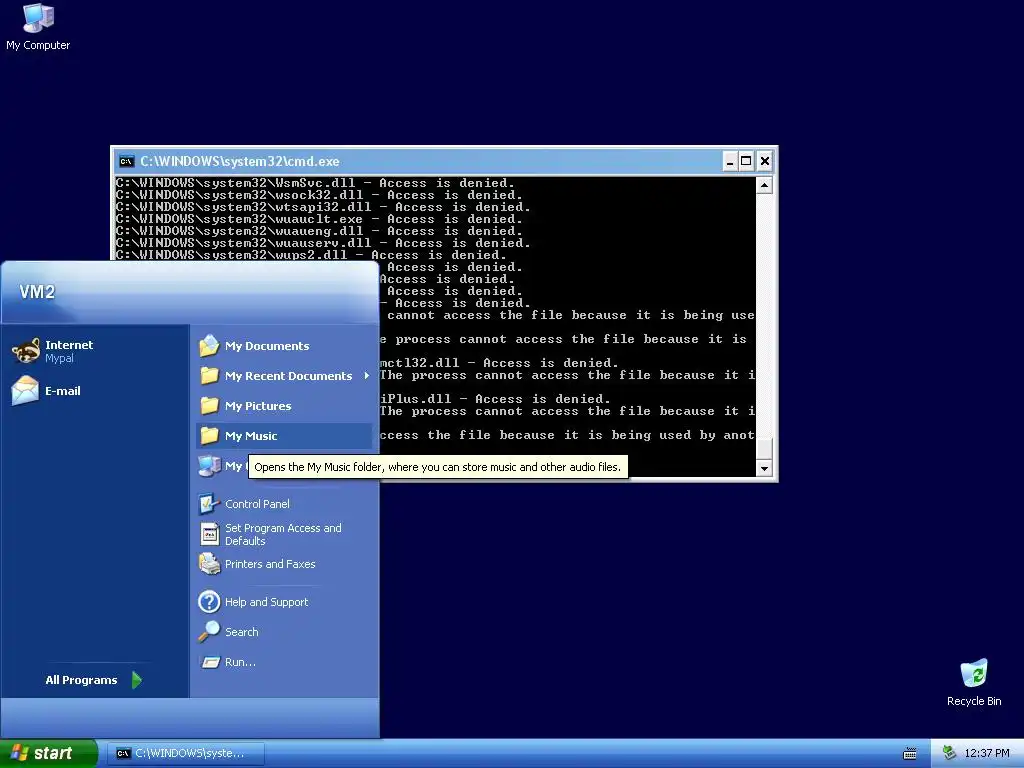Image resolution: width=1024 pixels, height=768 pixels.
Task: Click the My Documents folder icon
Action: click(x=209, y=345)
